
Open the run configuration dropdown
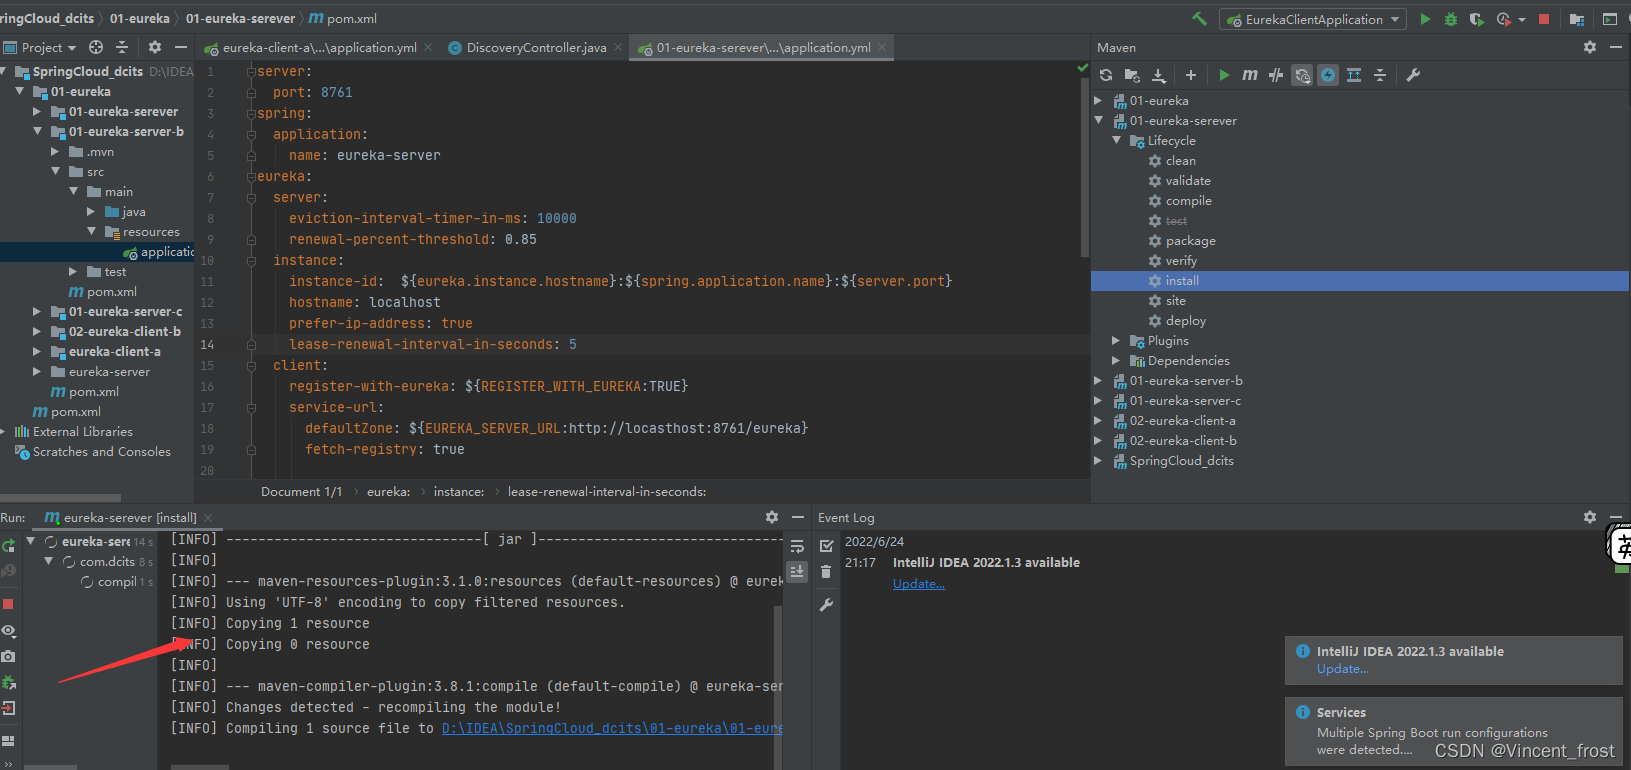point(1313,19)
